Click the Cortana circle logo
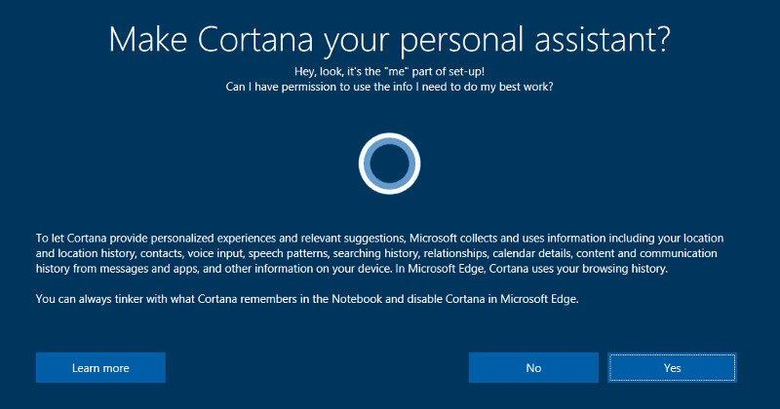This screenshot has width=780, height=409. [390, 163]
